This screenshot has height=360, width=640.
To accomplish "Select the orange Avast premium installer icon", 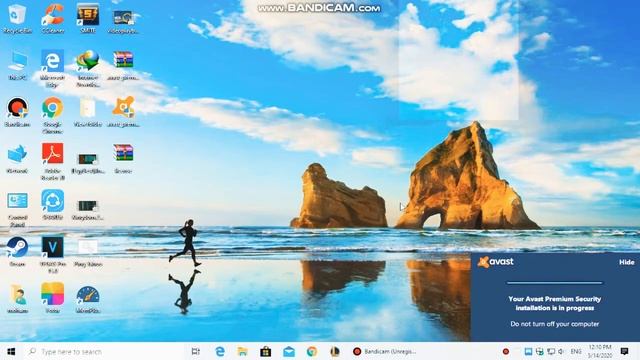I will 123,111.
